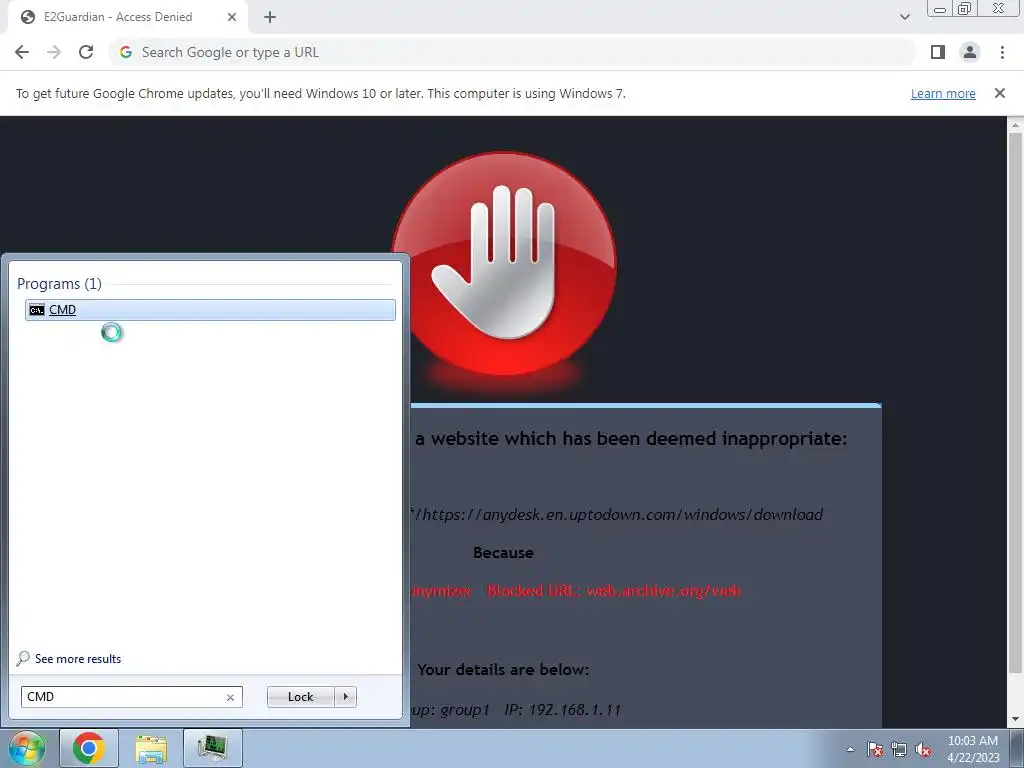The height and width of the screenshot is (768, 1024).
Task: Close the E2Guardian - Access Denied tab
Action: tap(231, 17)
